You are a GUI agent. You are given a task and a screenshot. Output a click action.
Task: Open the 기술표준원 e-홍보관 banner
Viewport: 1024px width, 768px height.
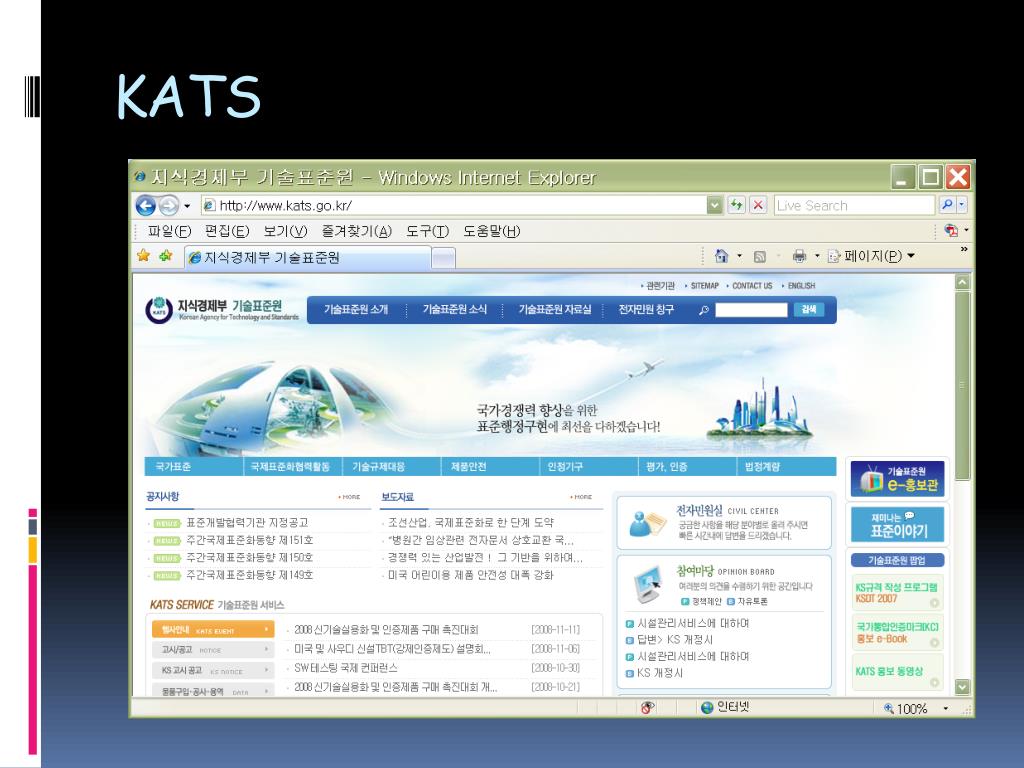click(897, 479)
